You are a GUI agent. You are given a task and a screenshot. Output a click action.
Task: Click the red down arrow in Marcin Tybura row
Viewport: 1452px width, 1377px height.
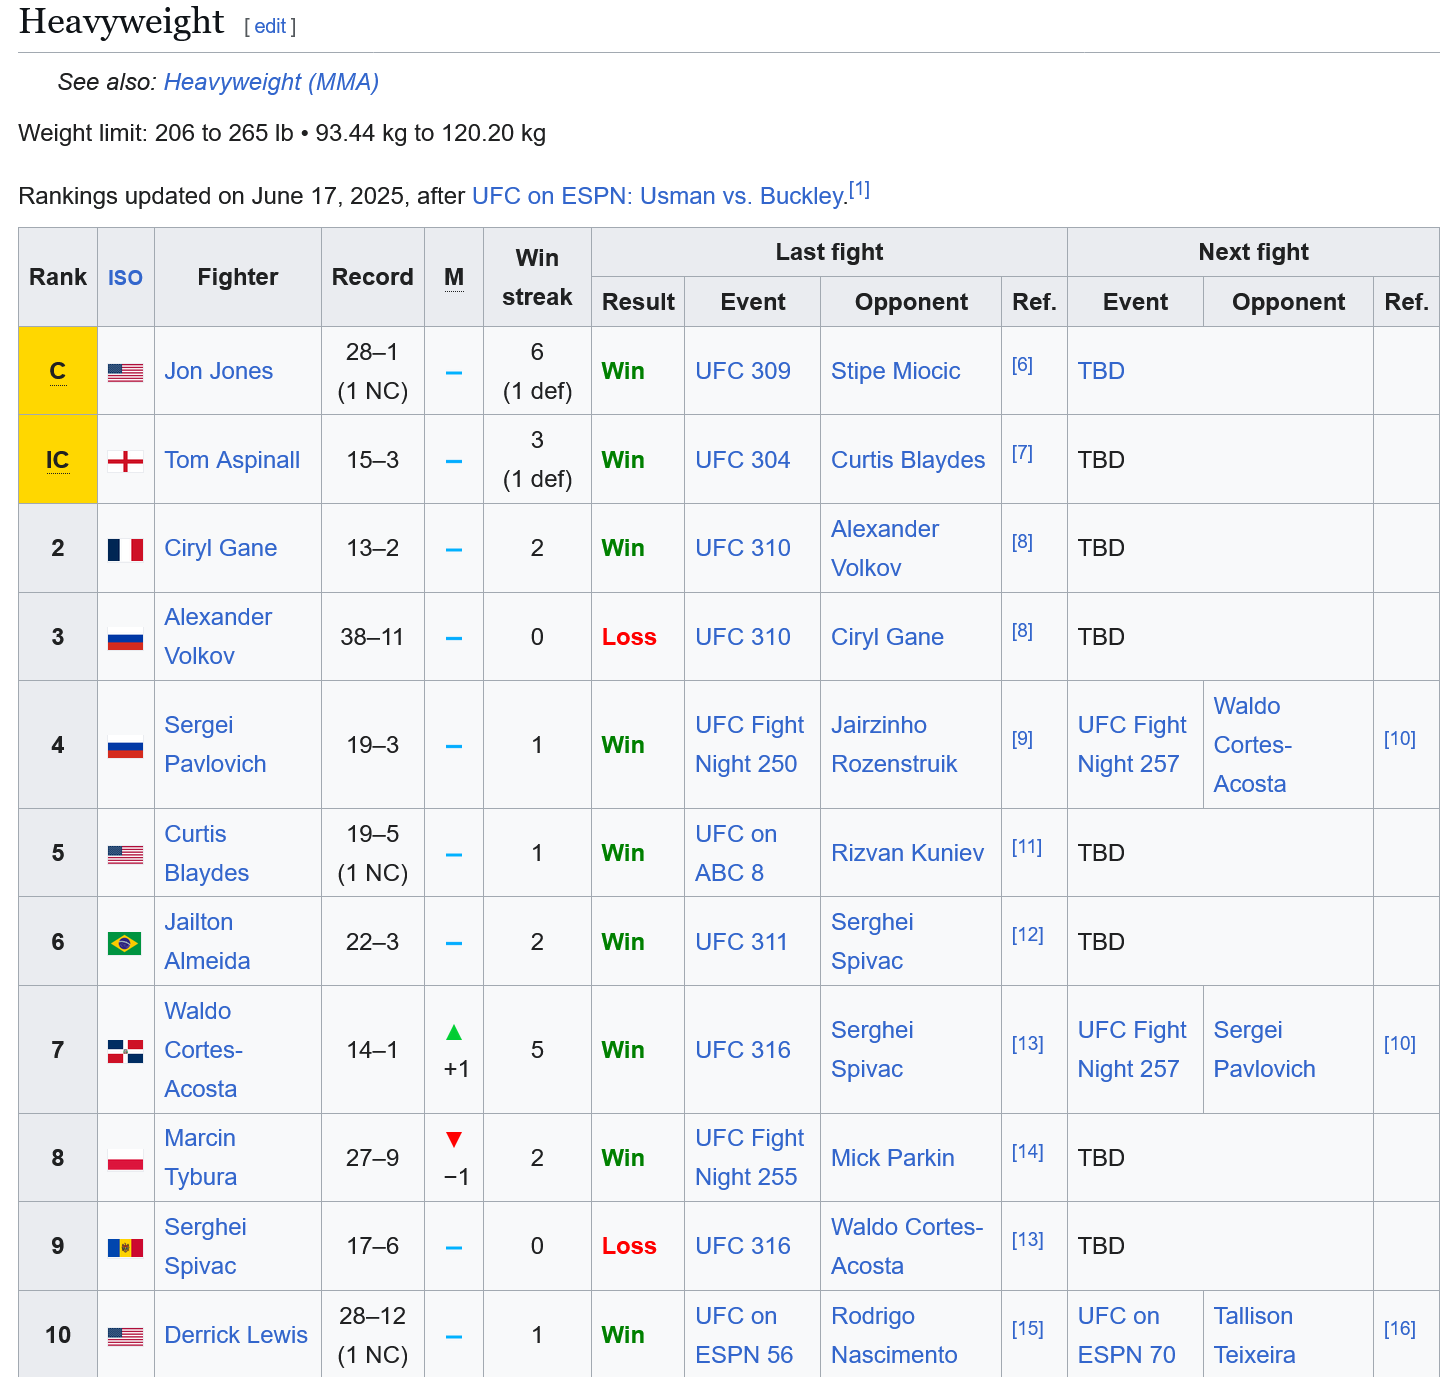coord(454,1139)
